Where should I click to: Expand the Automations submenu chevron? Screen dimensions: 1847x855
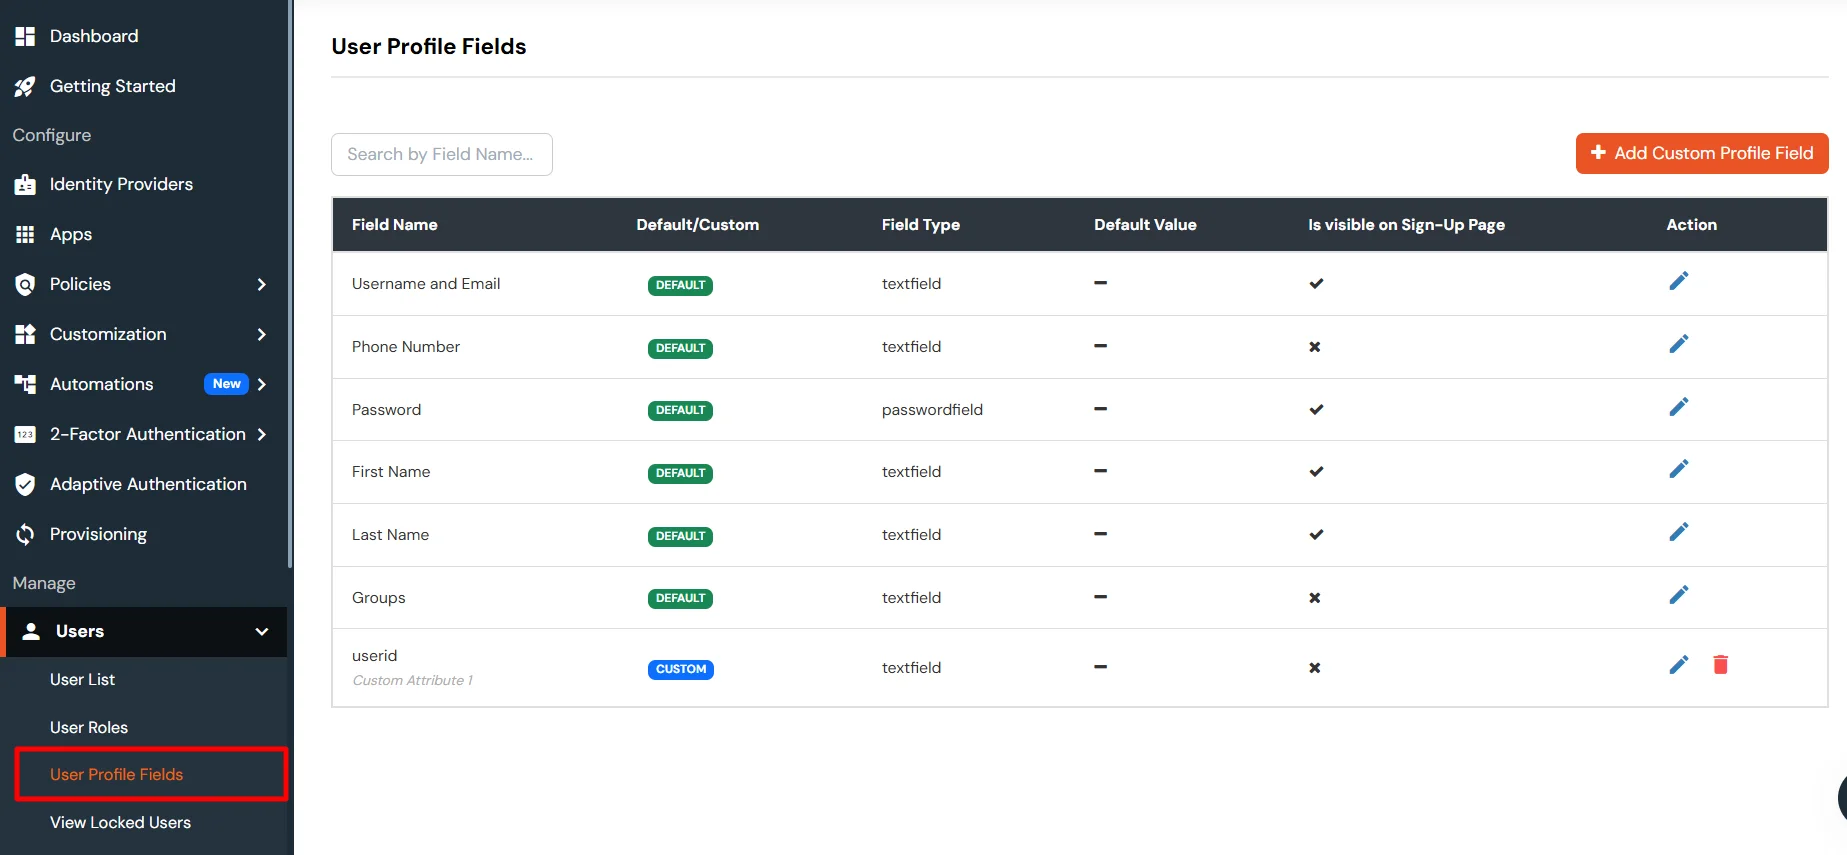[261, 384]
